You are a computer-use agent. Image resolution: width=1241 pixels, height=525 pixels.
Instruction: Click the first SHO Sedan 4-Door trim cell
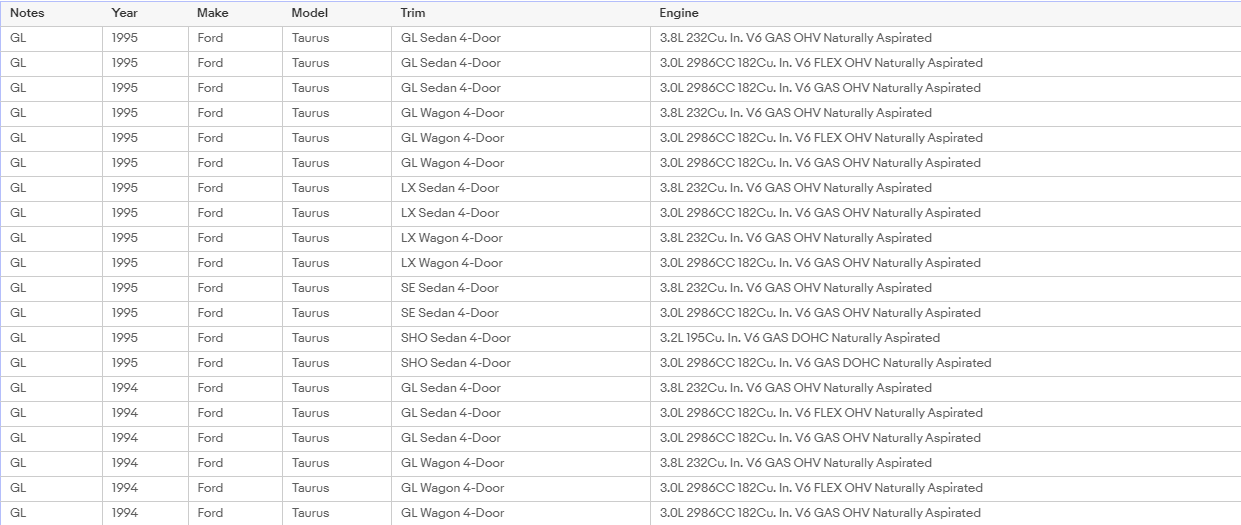coord(520,338)
